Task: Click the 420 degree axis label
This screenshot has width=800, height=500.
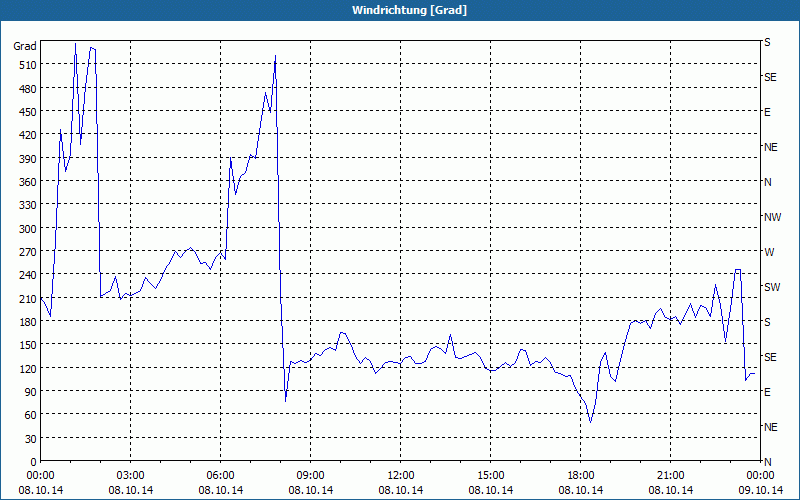Action: point(28,135)
